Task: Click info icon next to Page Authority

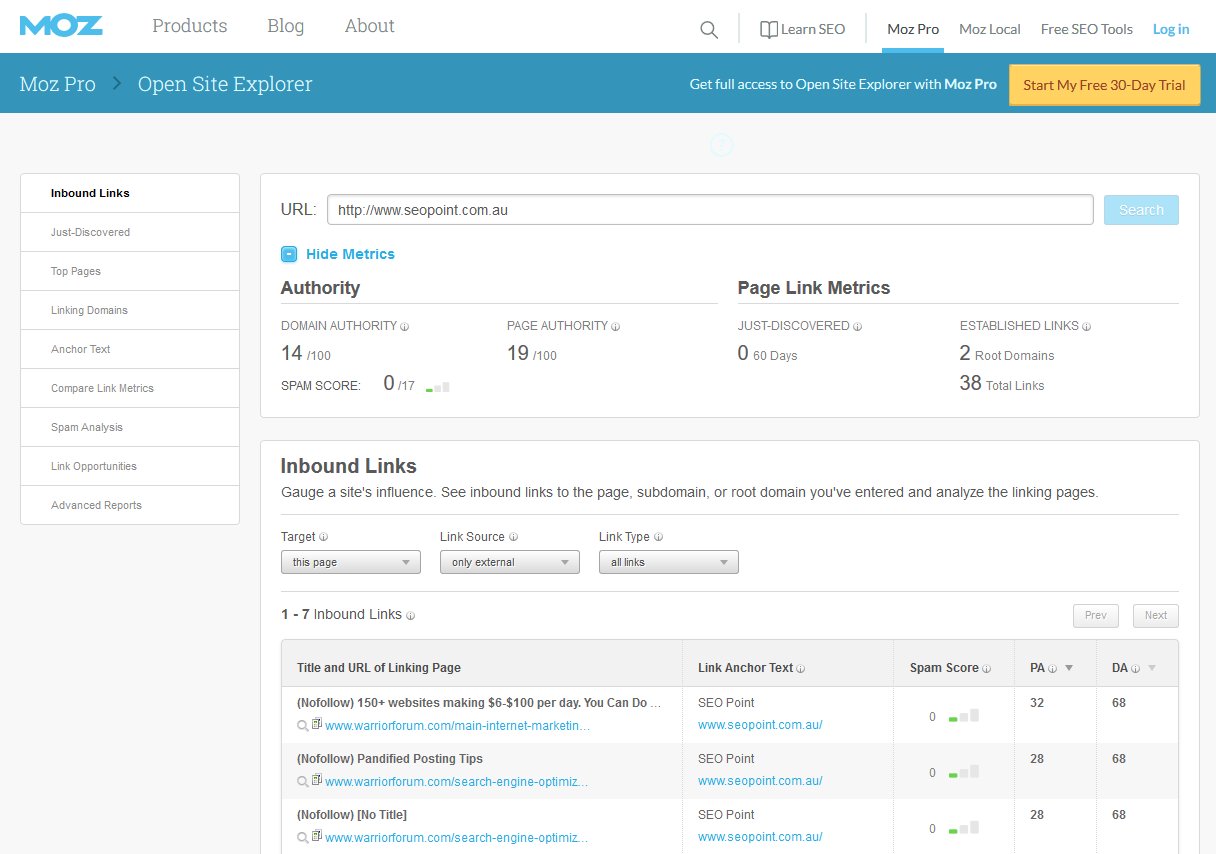Action: point(616,327)
